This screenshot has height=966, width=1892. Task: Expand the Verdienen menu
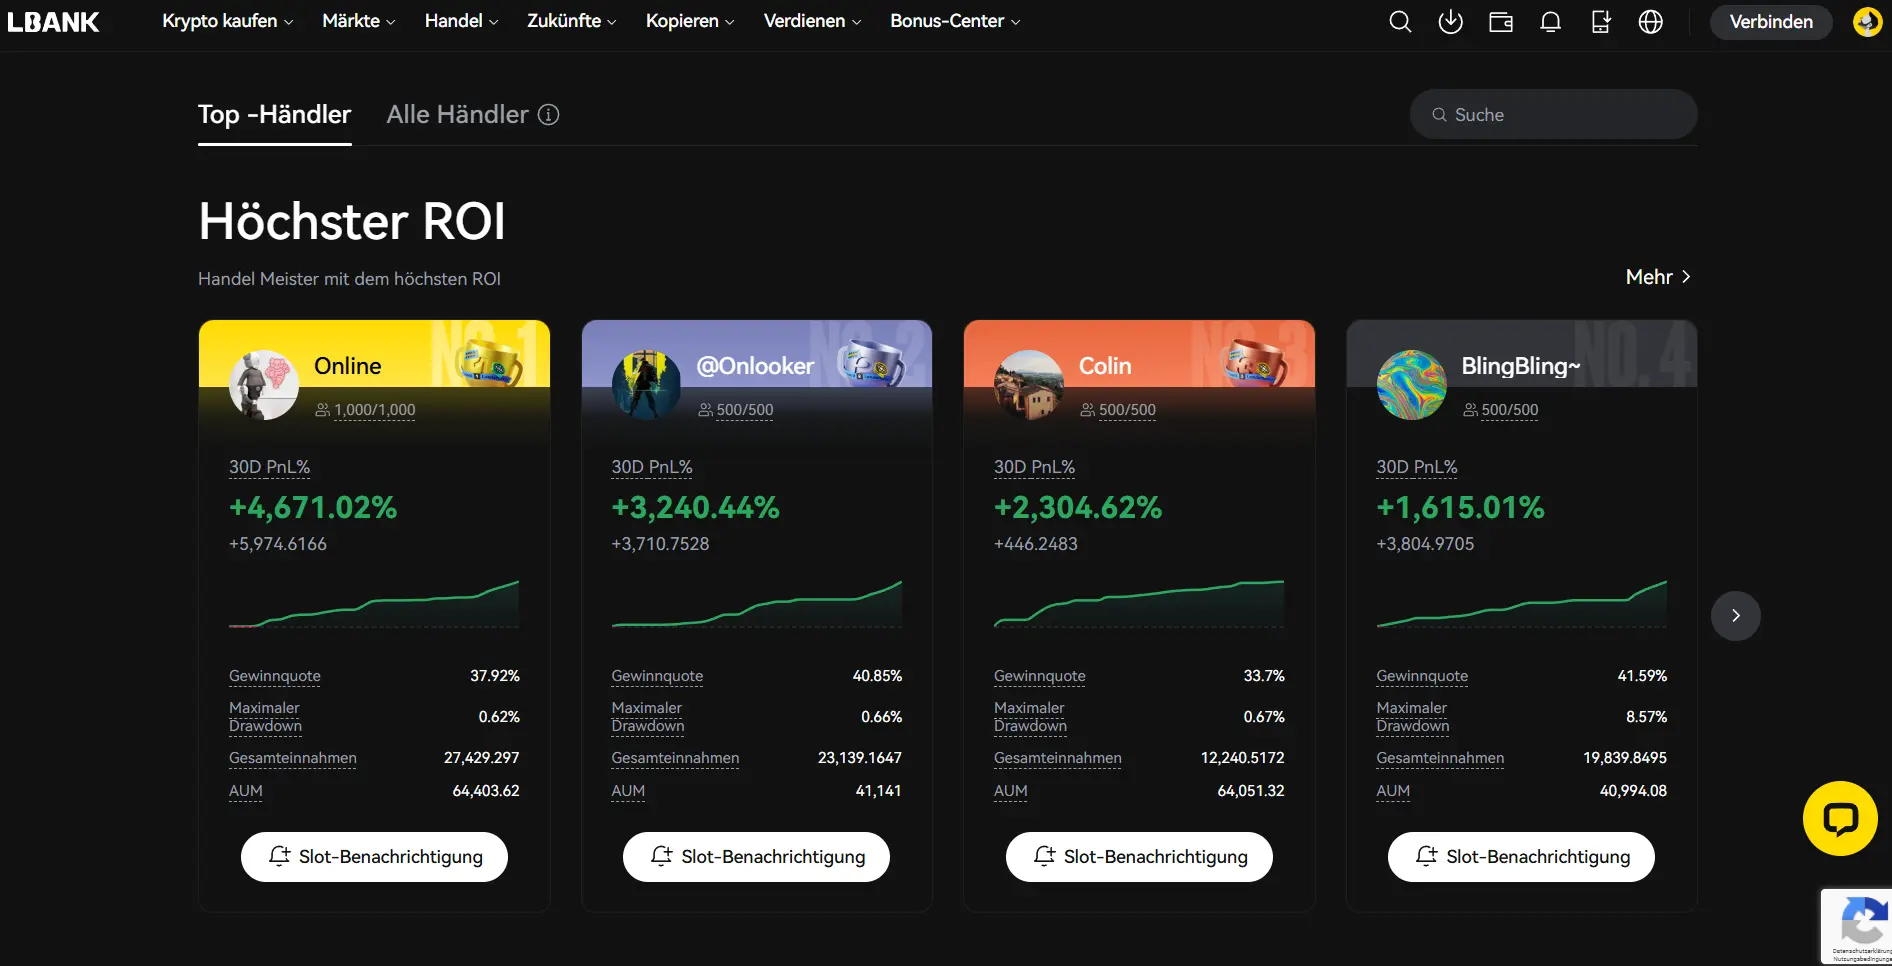pyautogui.click(x=812, y=21)
